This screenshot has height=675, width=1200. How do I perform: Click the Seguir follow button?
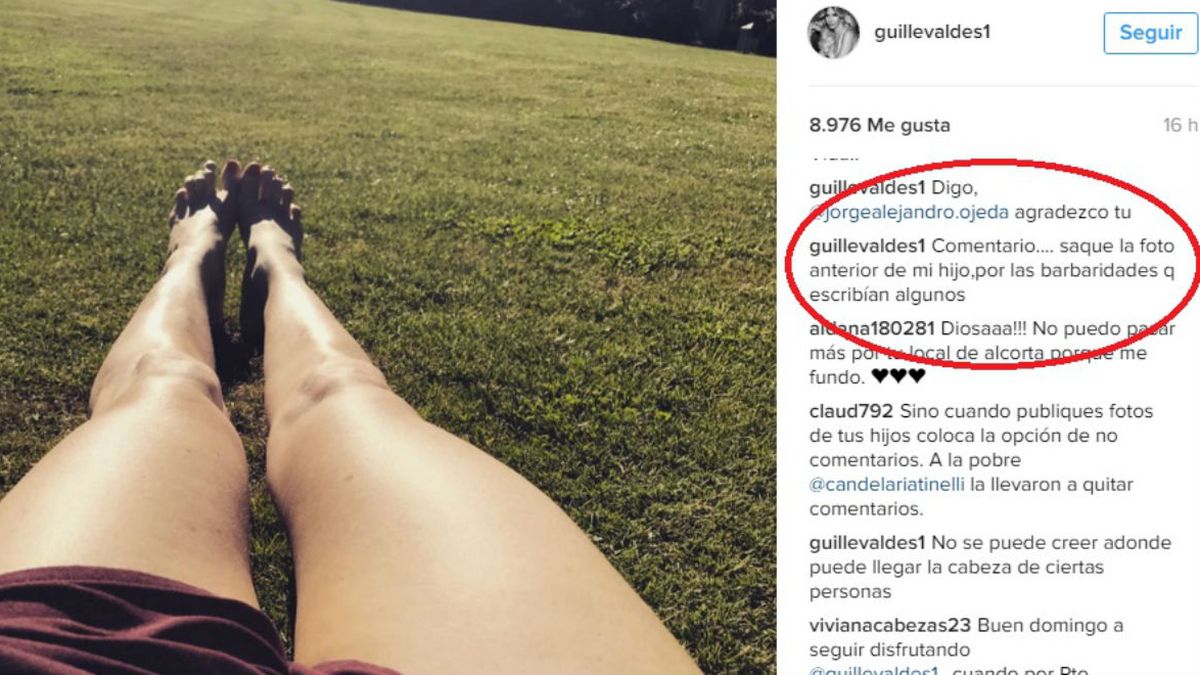[1150, 33]
